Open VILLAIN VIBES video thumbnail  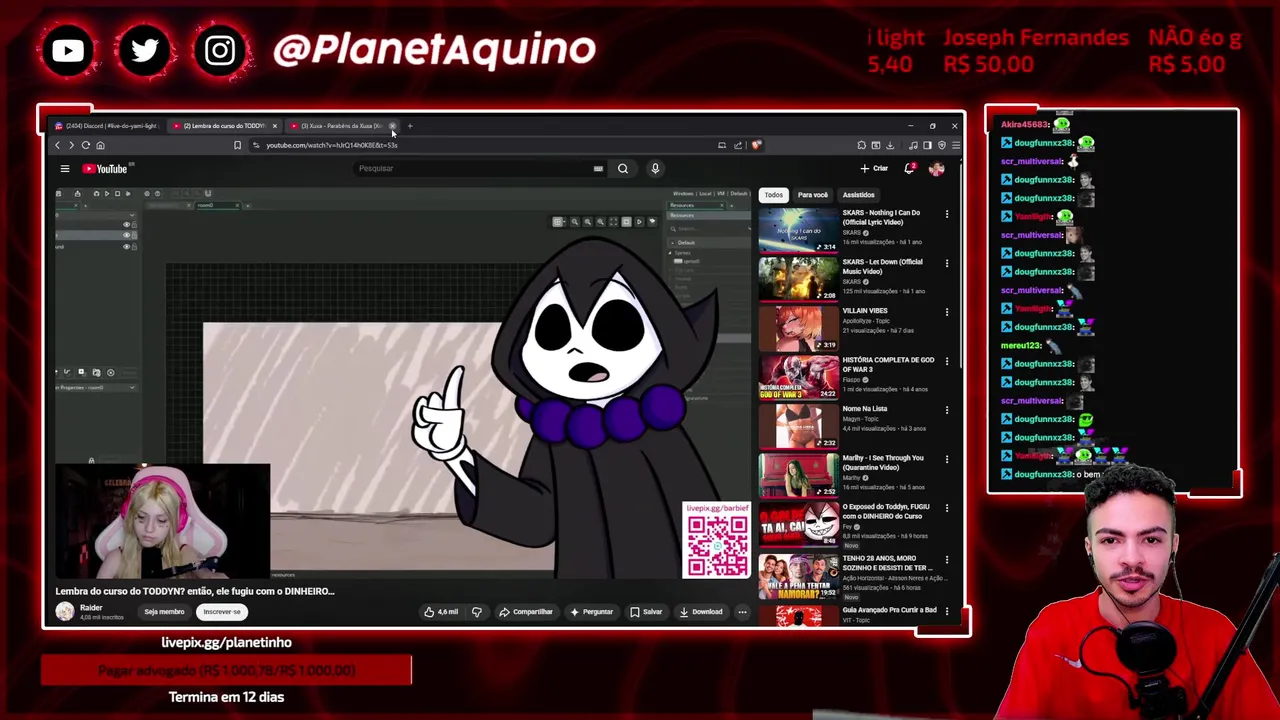798,328
